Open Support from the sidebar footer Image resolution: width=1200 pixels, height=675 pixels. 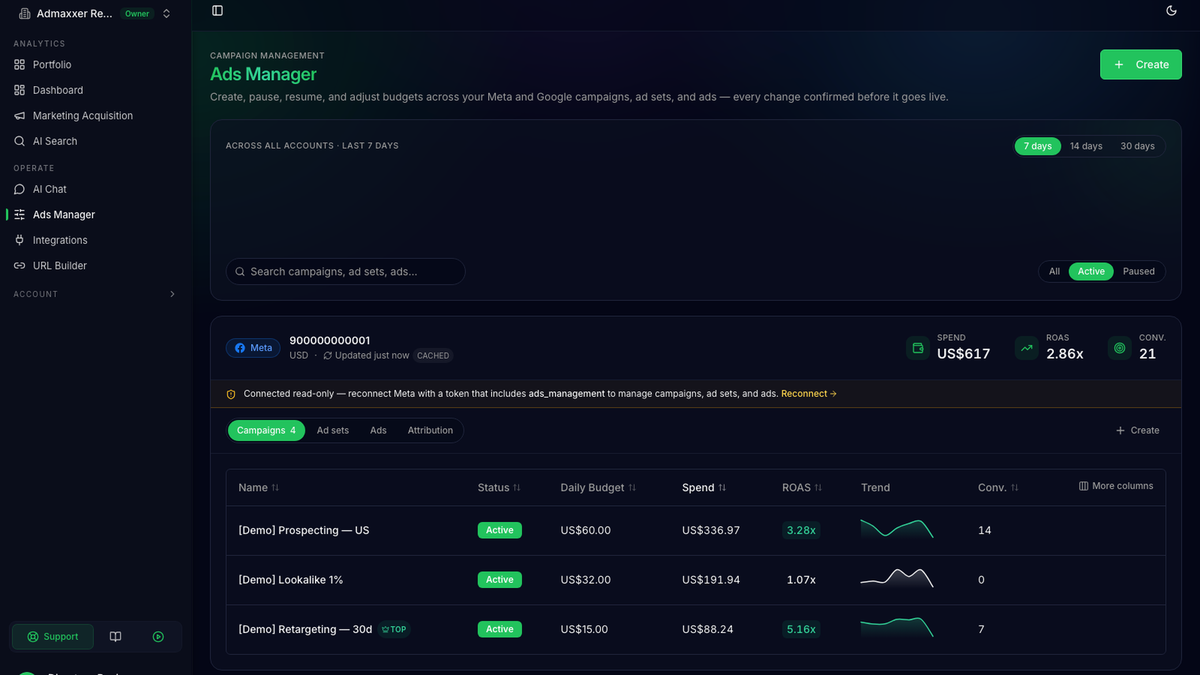(x=53, y=636)
